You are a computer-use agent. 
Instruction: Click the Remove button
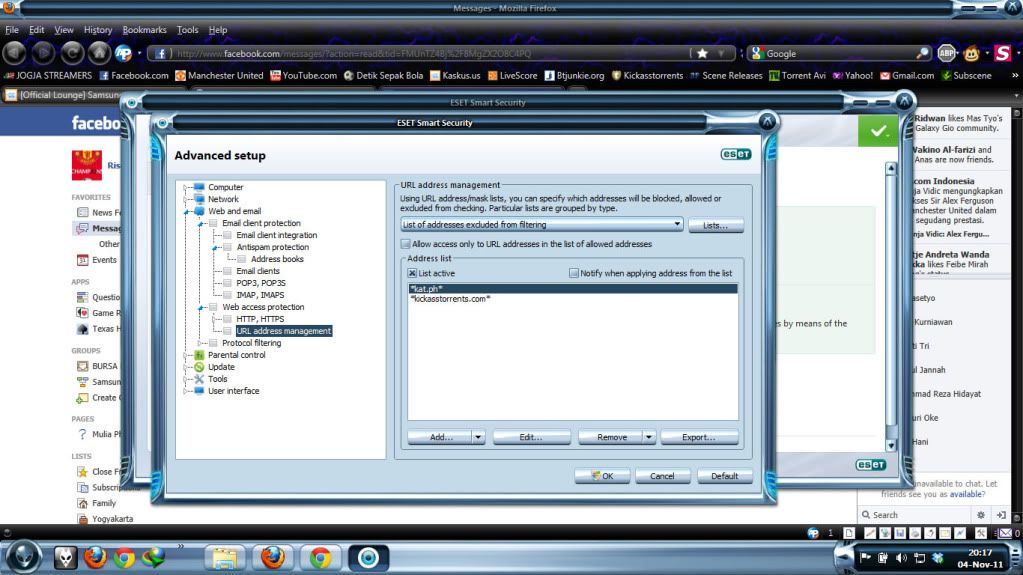(x=611, y=437)
